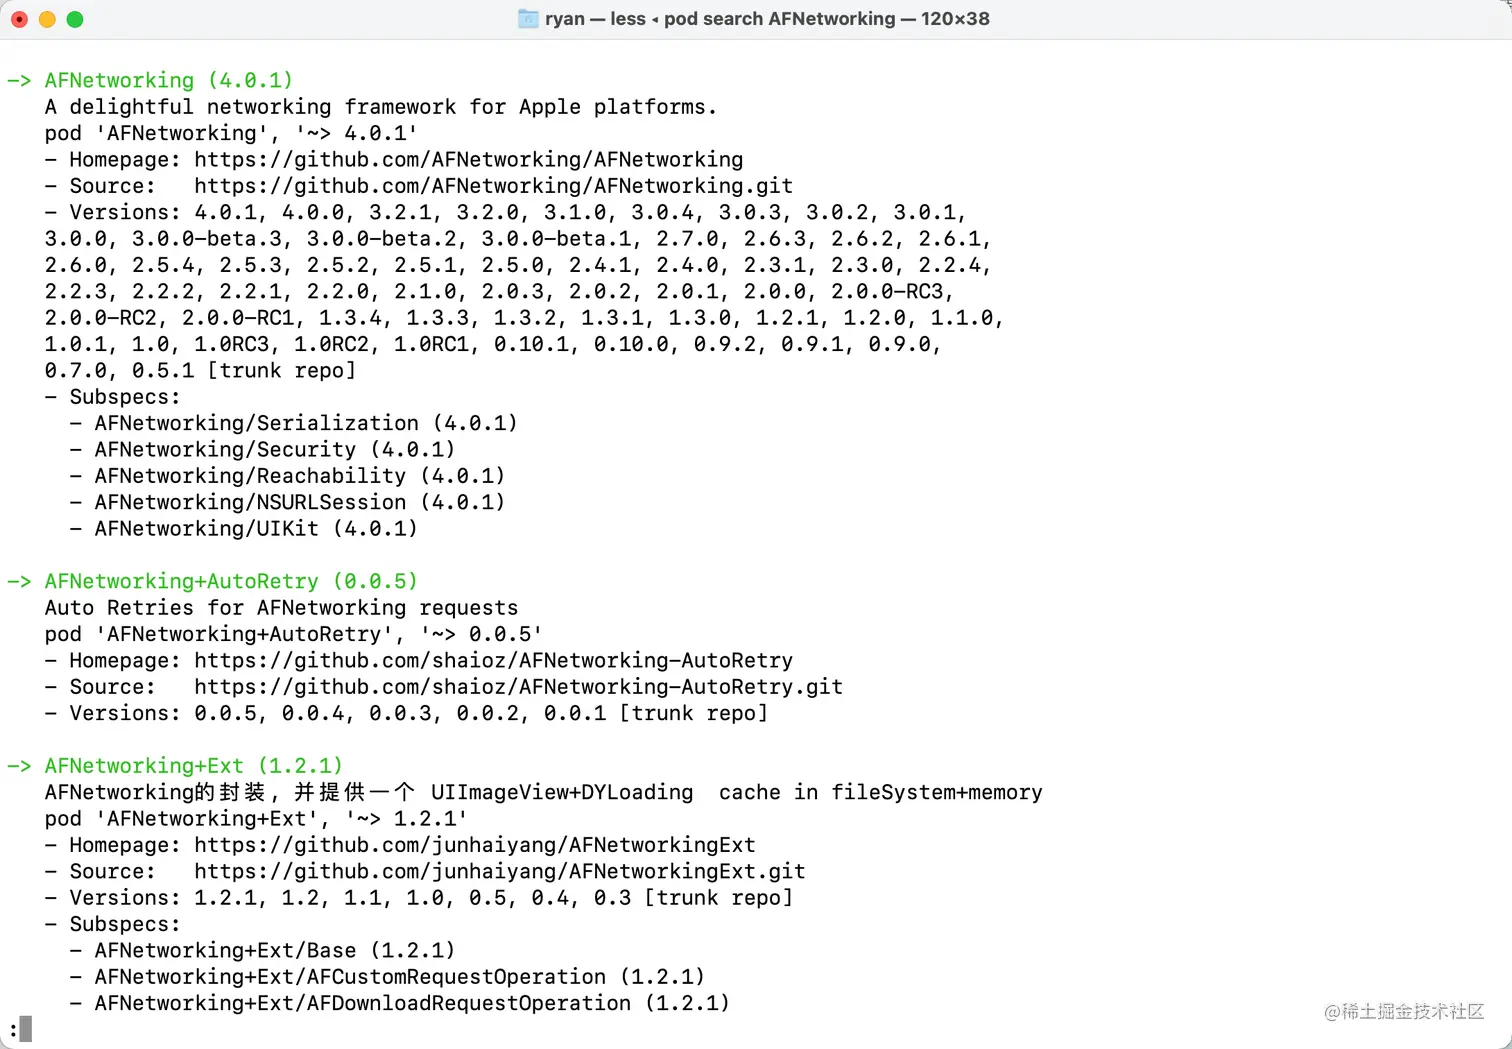Click 'AFNetworking+Ext/Base (1.2.1)' subspec
The image size is (1512, 1049).
275,950
